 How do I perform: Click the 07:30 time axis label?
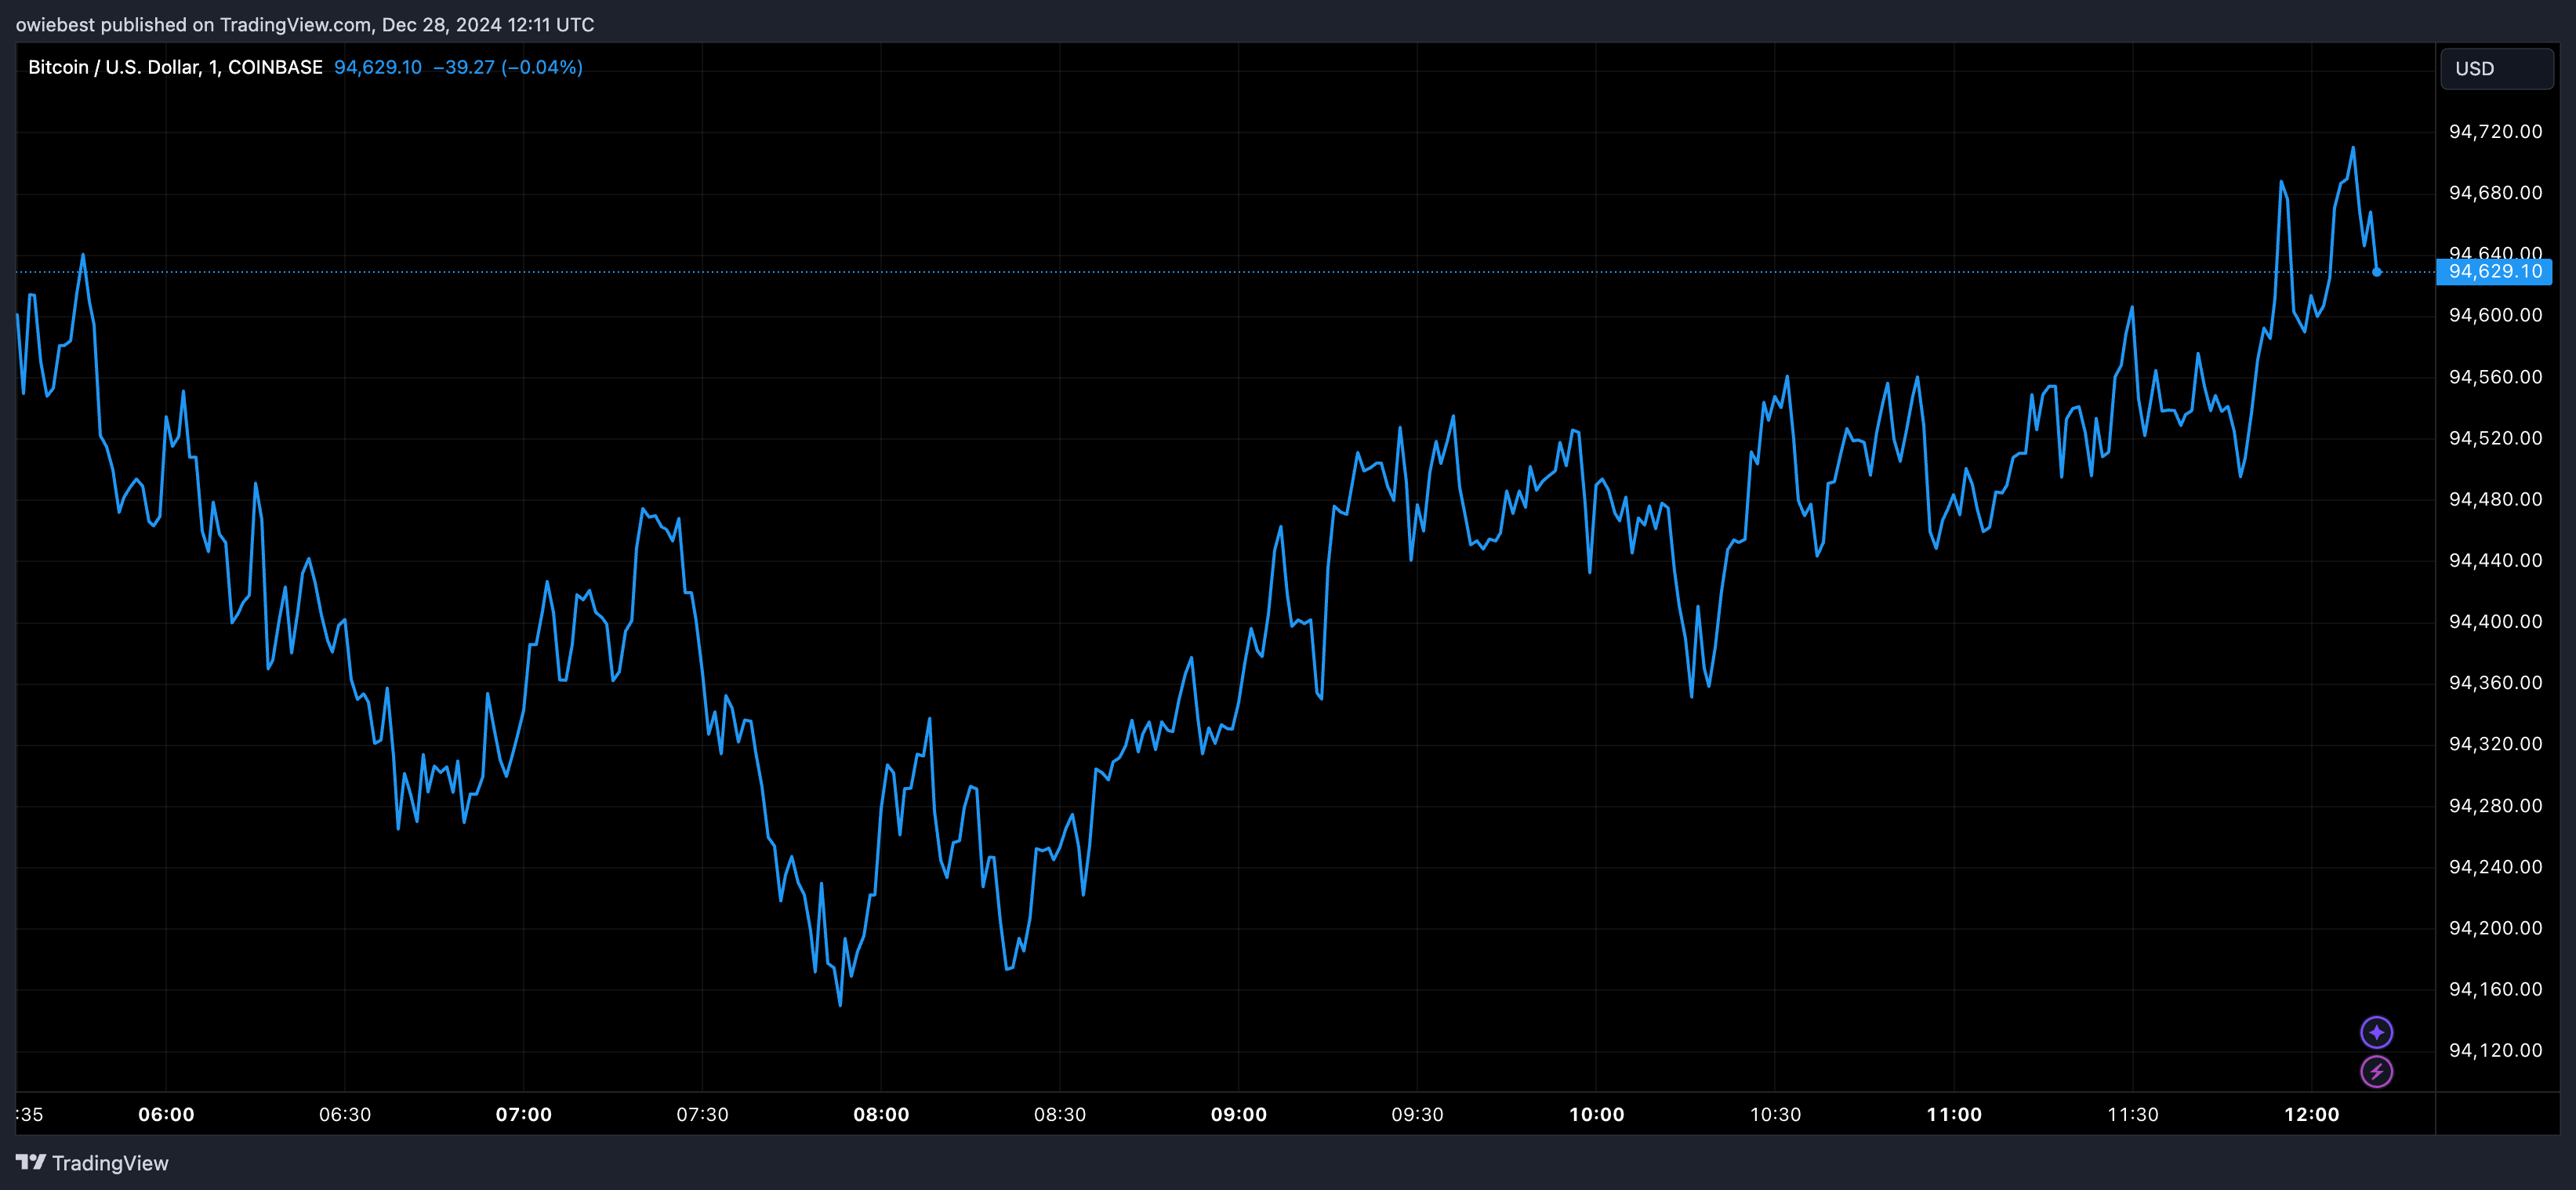pyautogui.click(x=702, y=1114)
